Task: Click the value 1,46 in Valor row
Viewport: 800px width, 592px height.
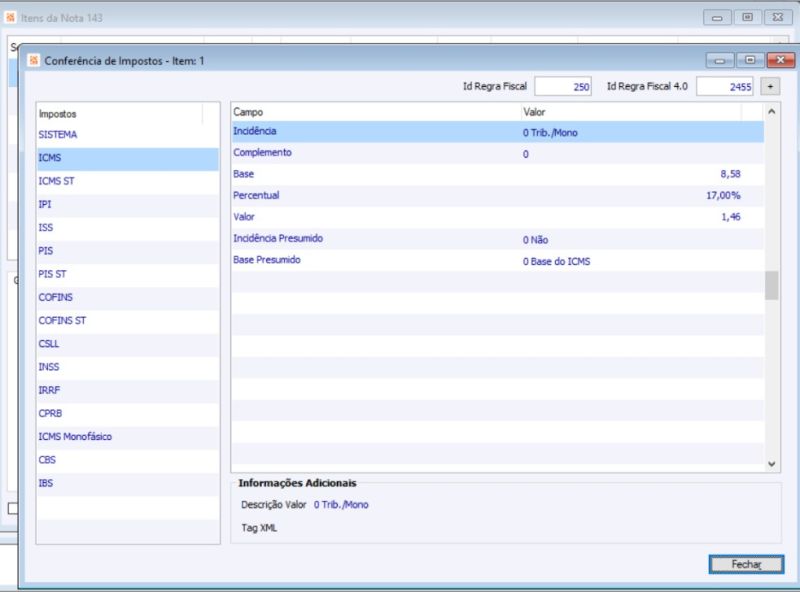Action: pos(731,217)
